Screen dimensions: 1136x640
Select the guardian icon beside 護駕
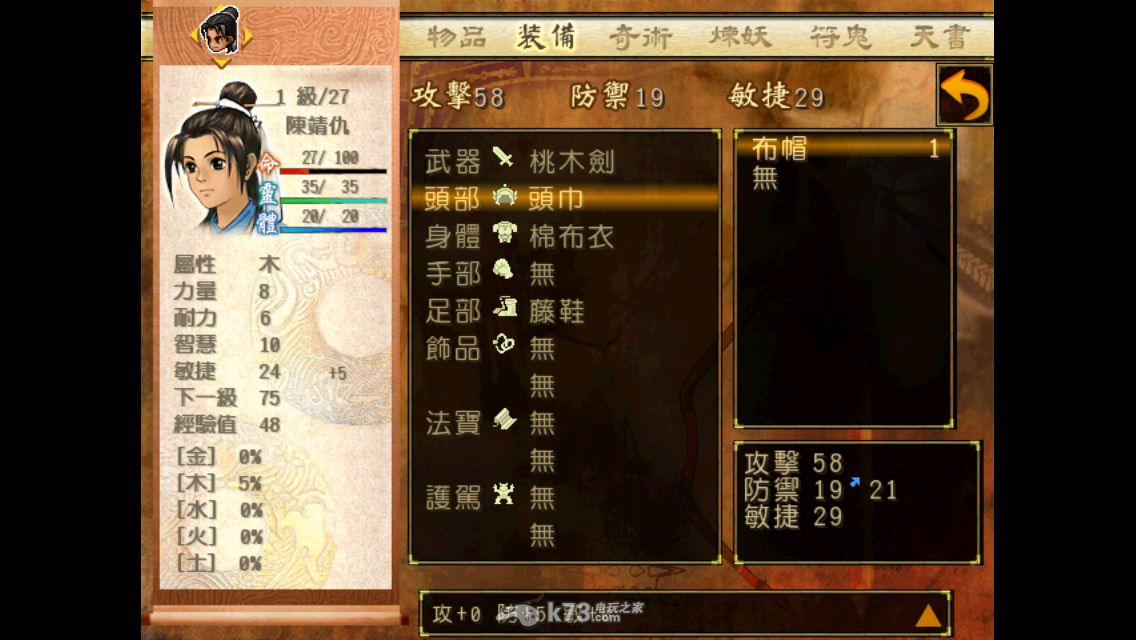[504, 495]
